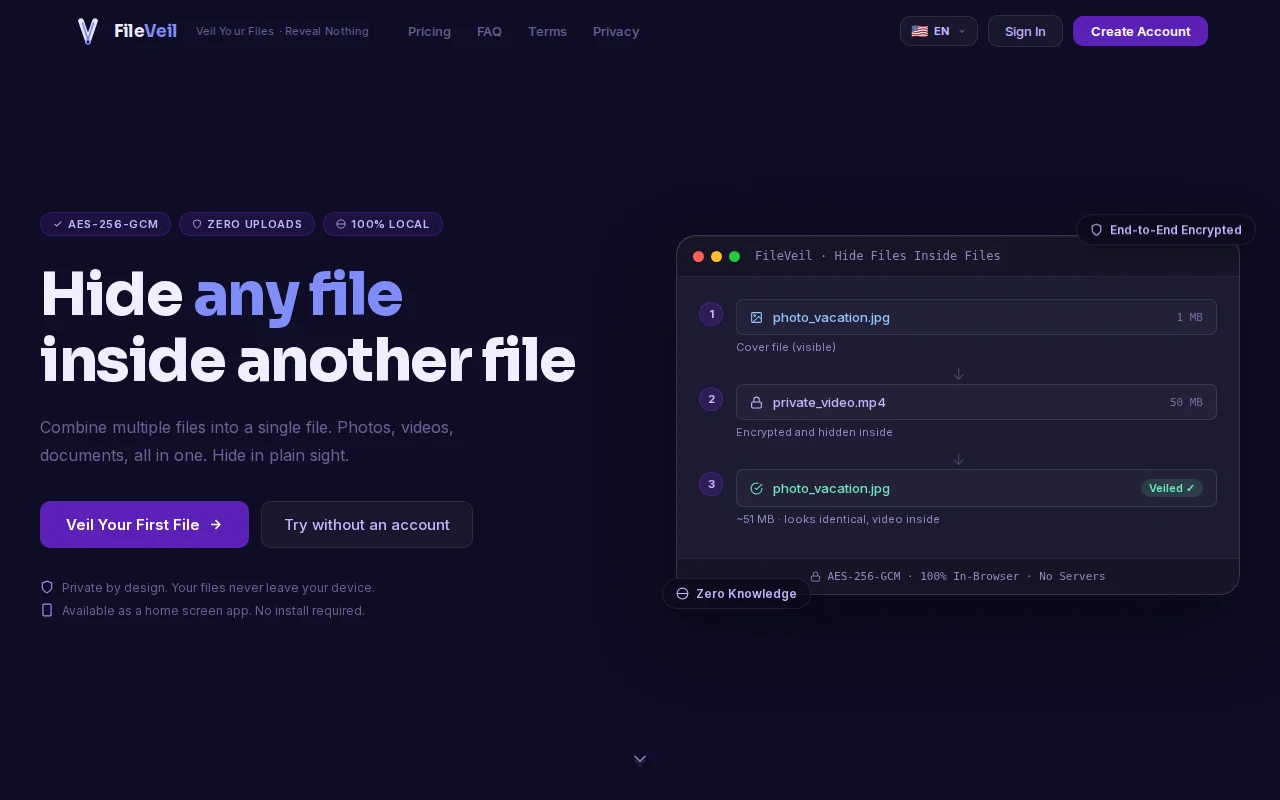
Task: Click the Private by design sentence
Action: (x=218, y=587)
